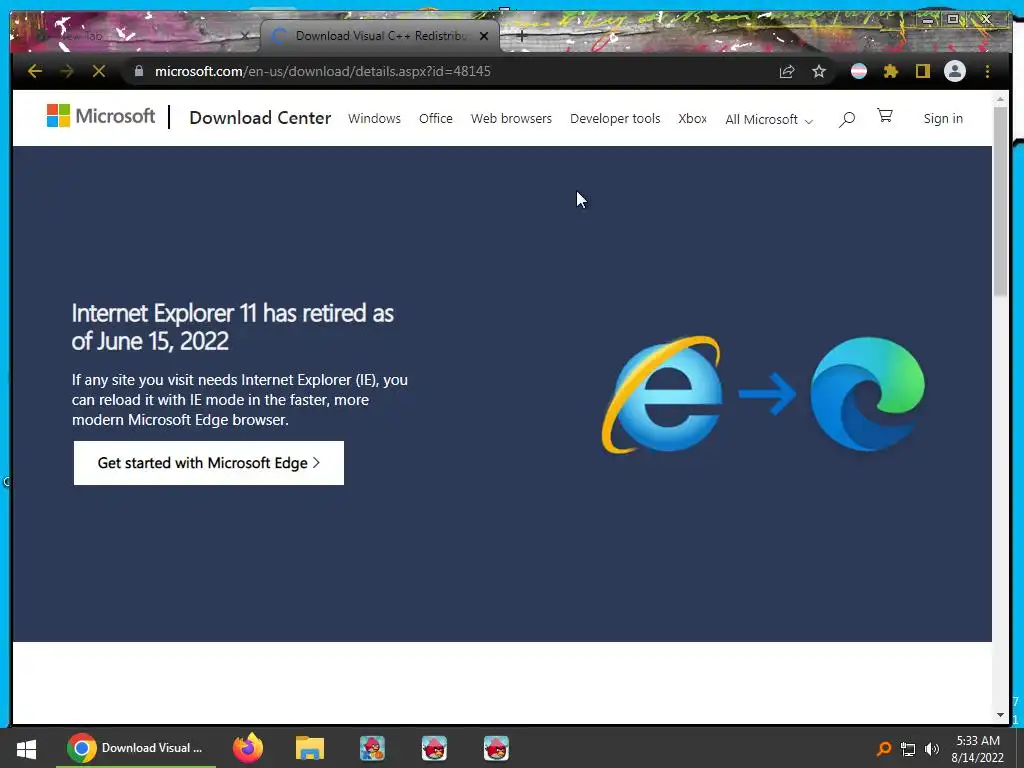Focus the address bar URL
The image size is (1024, 768).
pyautogui.click(x=323, y=71)
